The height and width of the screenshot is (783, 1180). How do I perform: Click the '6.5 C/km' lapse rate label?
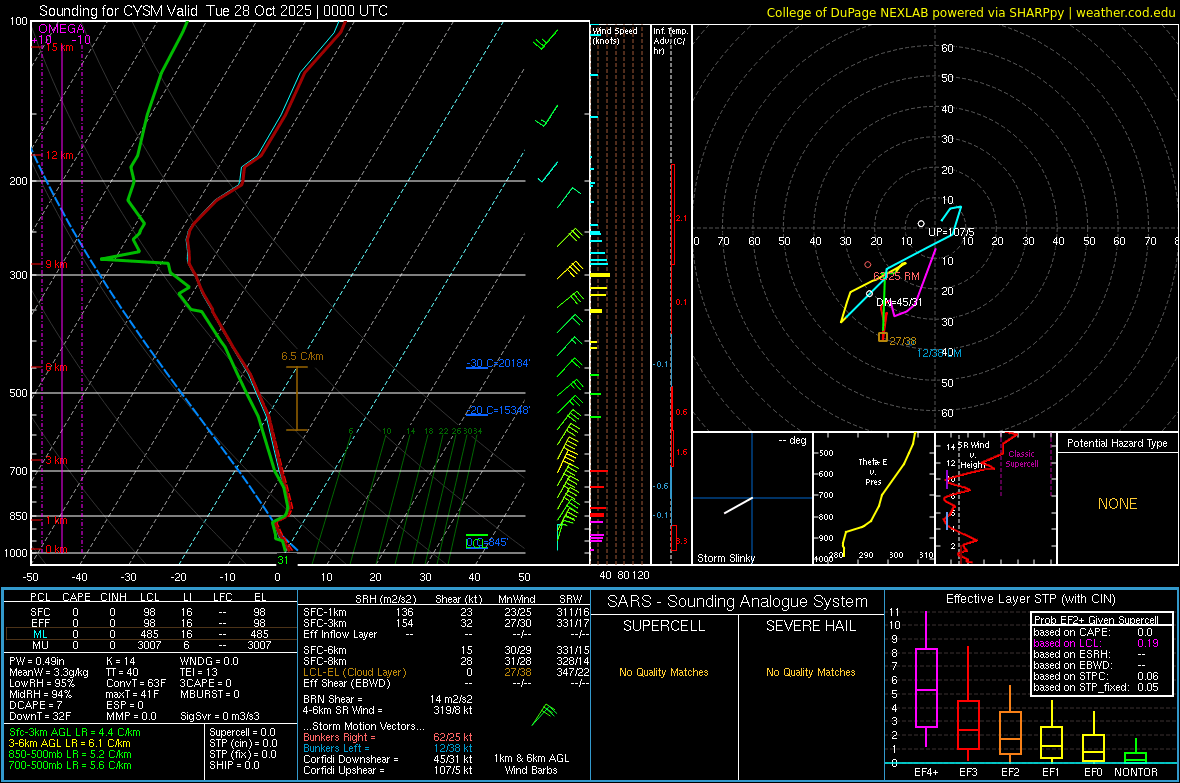[303, 356]
